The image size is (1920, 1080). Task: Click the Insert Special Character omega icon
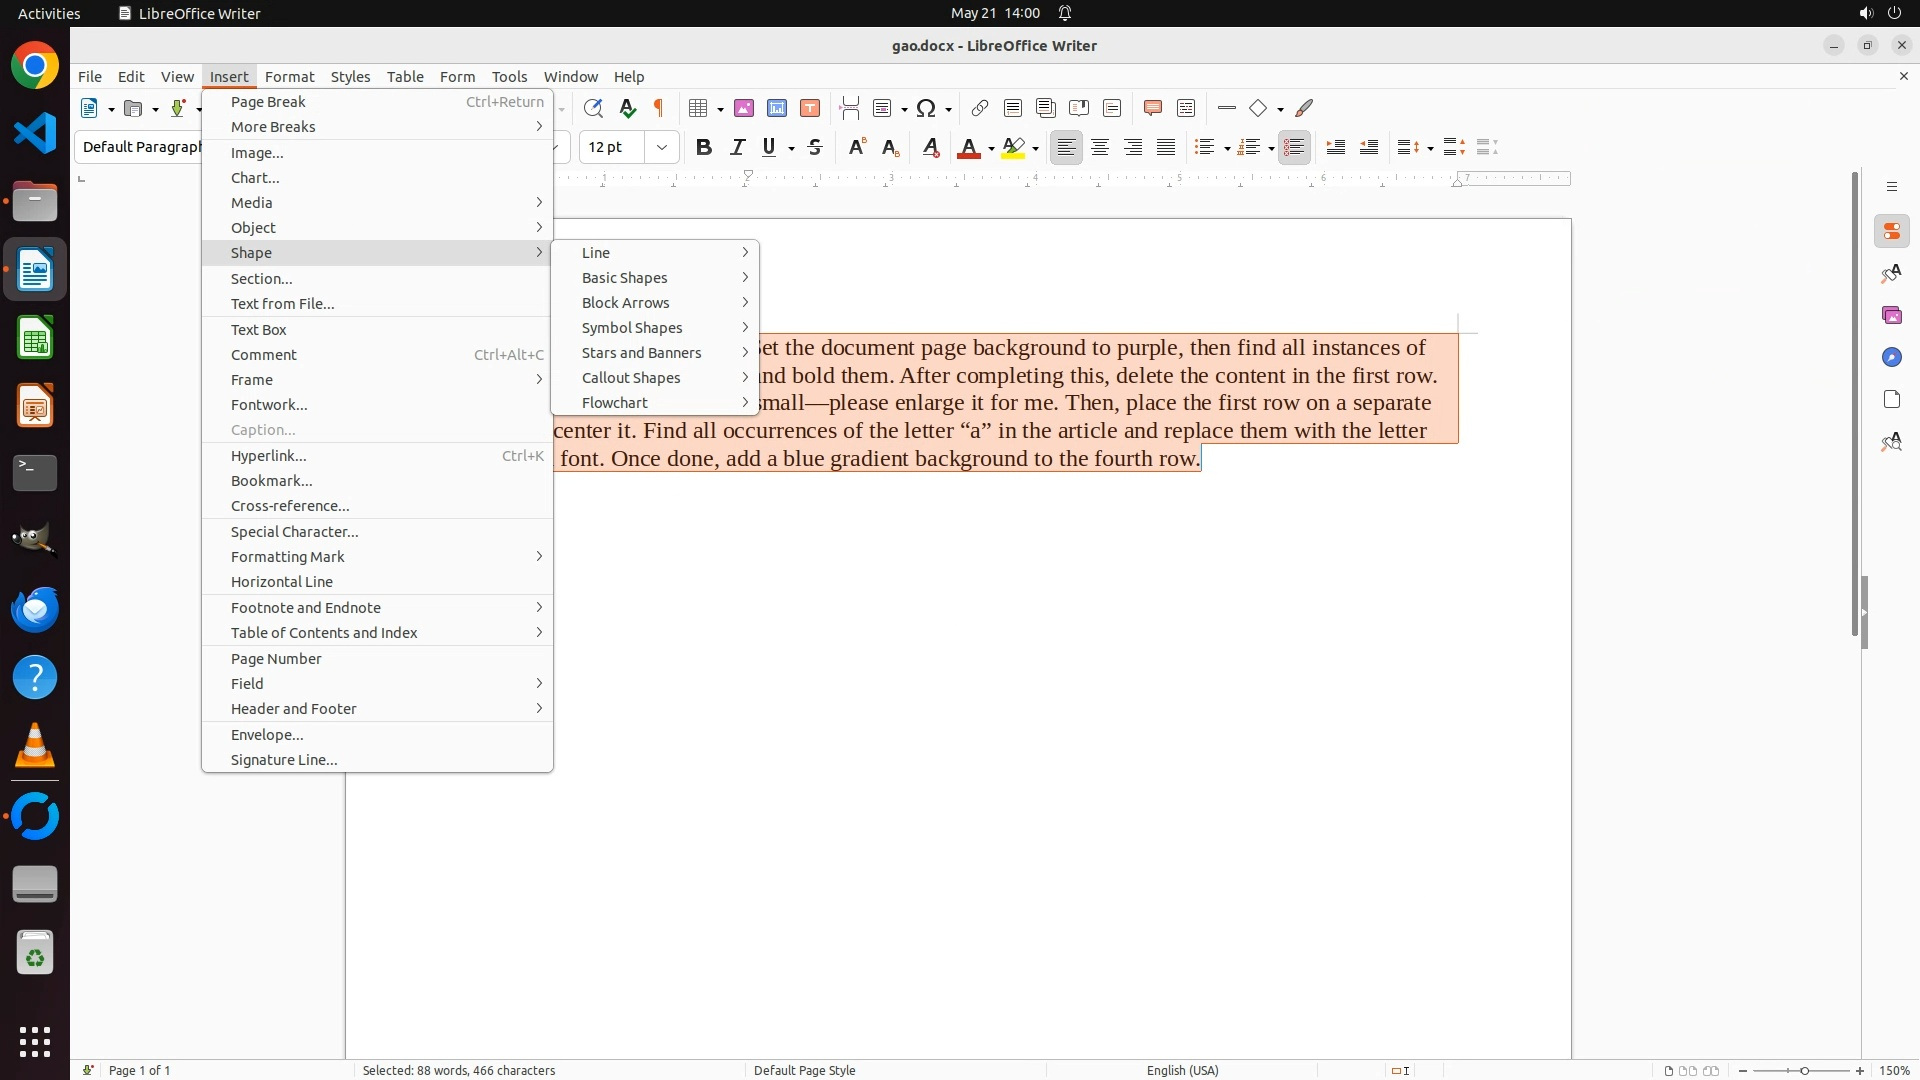pyautogui.click(x=926, y=108)
